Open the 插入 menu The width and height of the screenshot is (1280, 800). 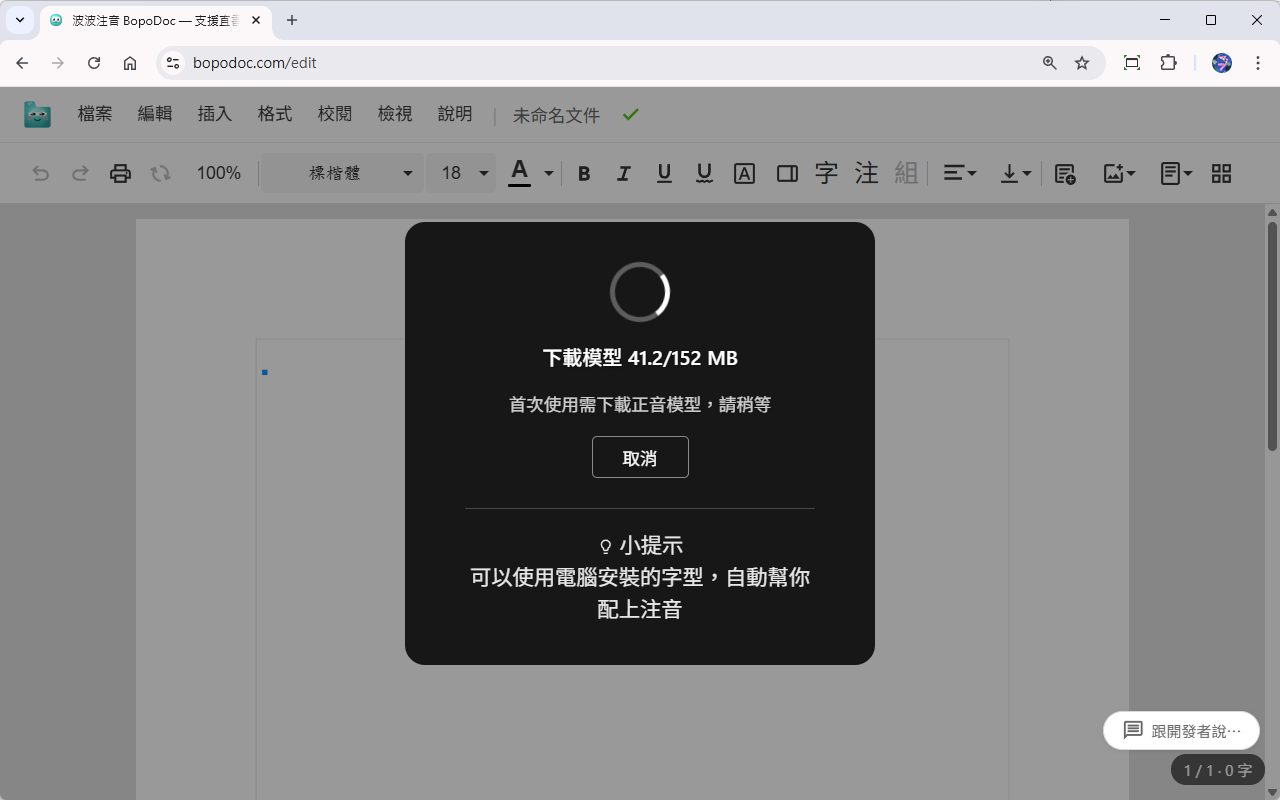click(214, 114)
